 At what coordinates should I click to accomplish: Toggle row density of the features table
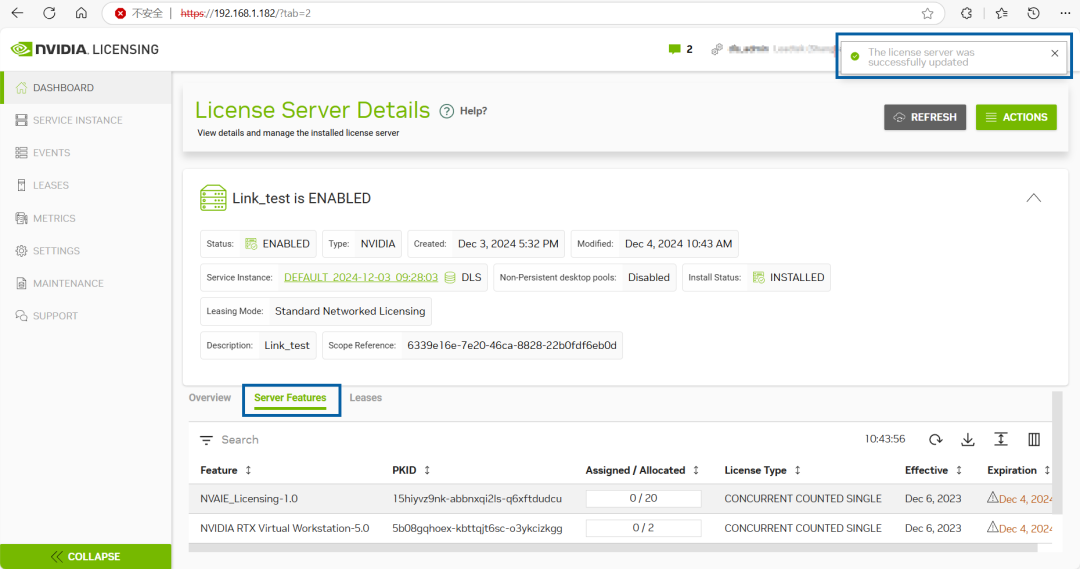(x=1001, y=439)
